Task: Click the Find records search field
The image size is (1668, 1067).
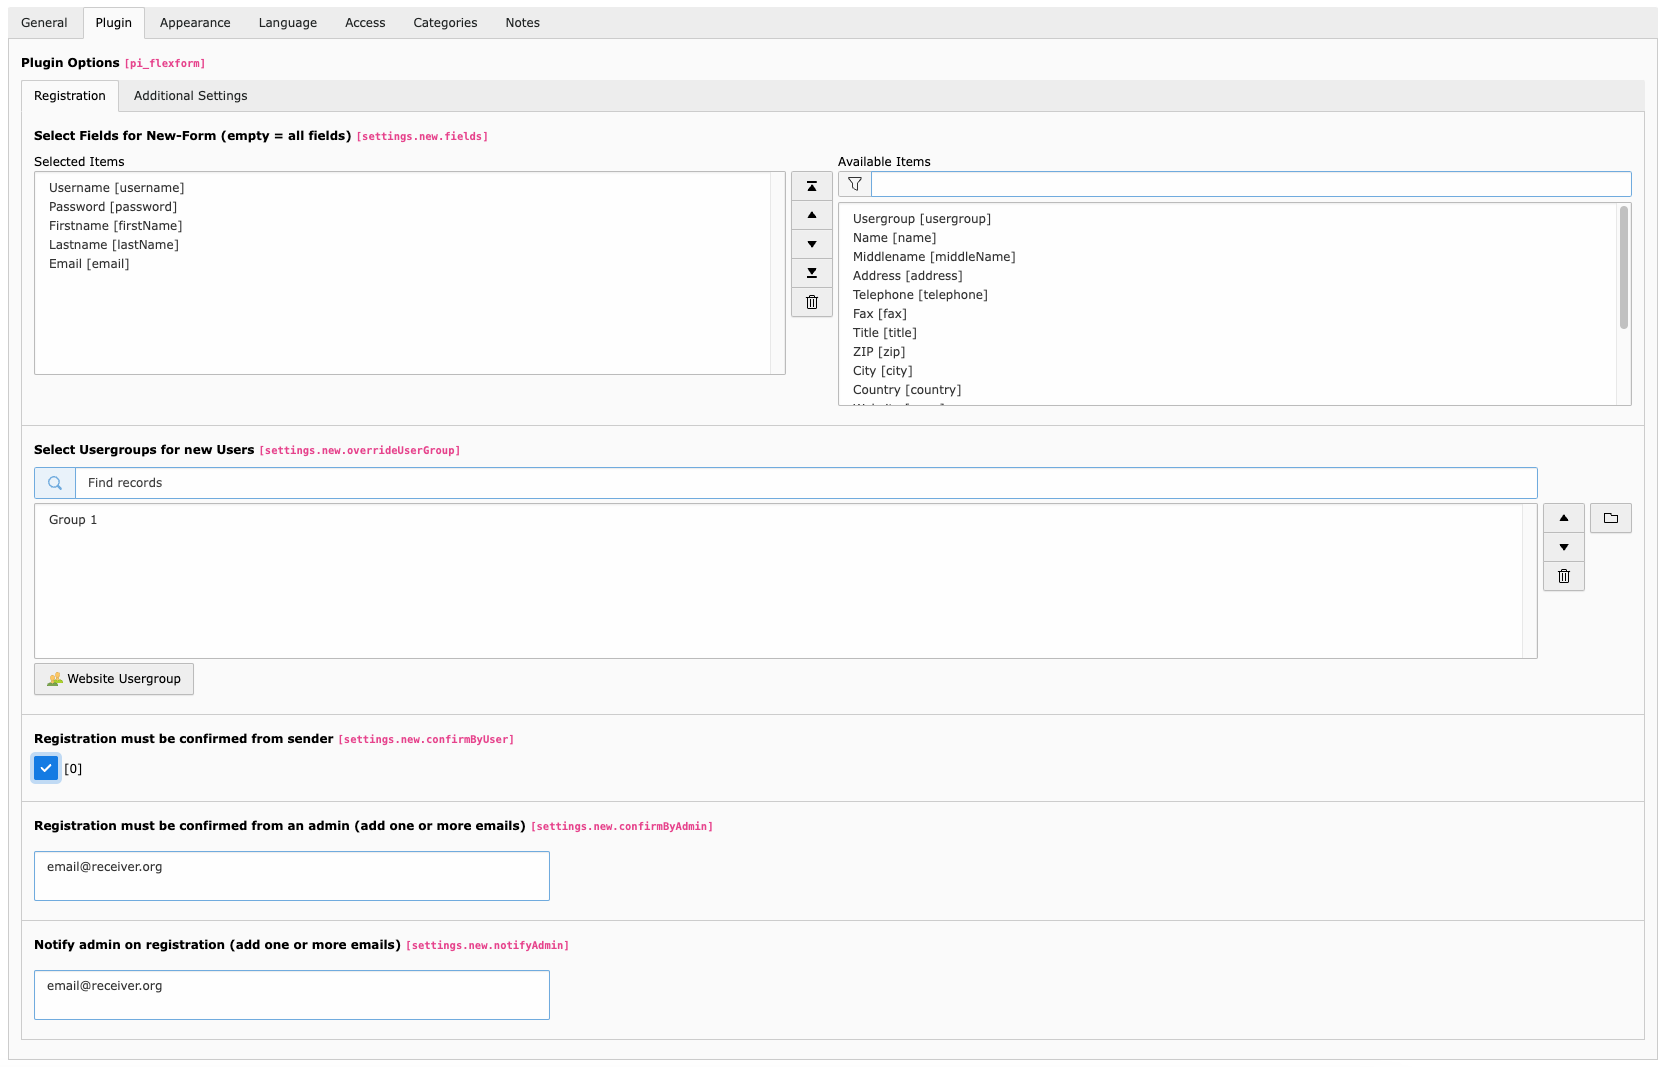Action: tap(805, 483)
